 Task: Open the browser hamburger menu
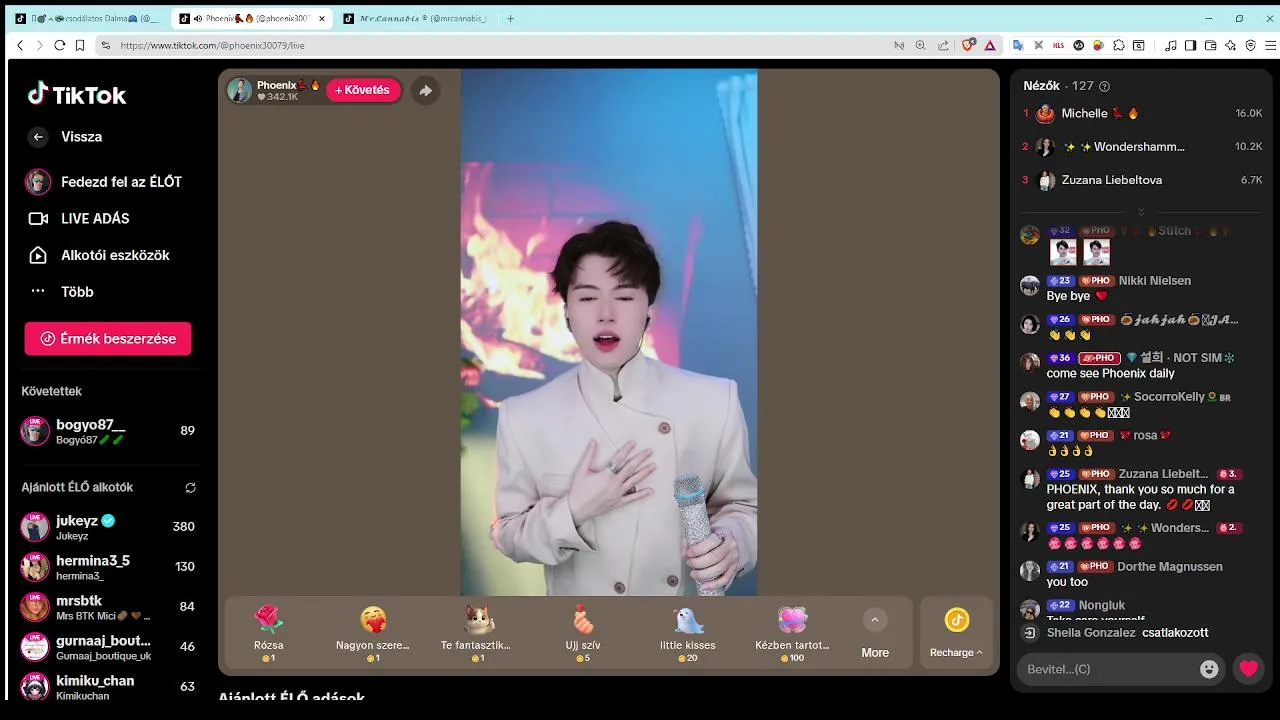coord(1271,45)
